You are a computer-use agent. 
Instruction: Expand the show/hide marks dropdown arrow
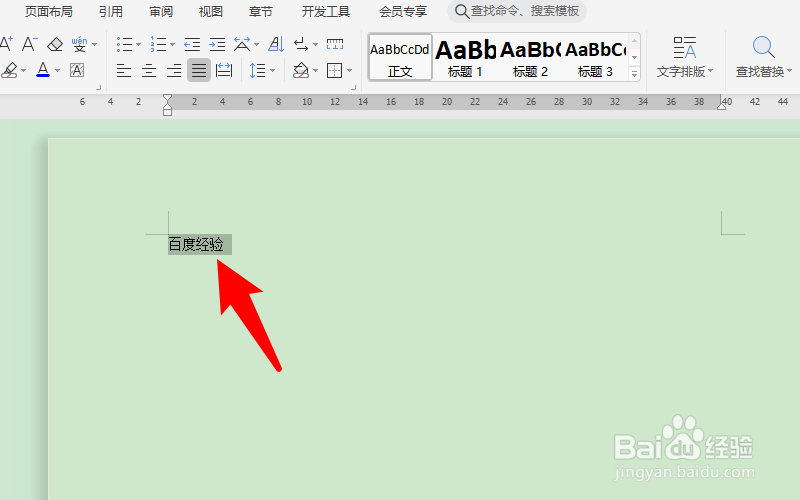[x=315, y=45]
